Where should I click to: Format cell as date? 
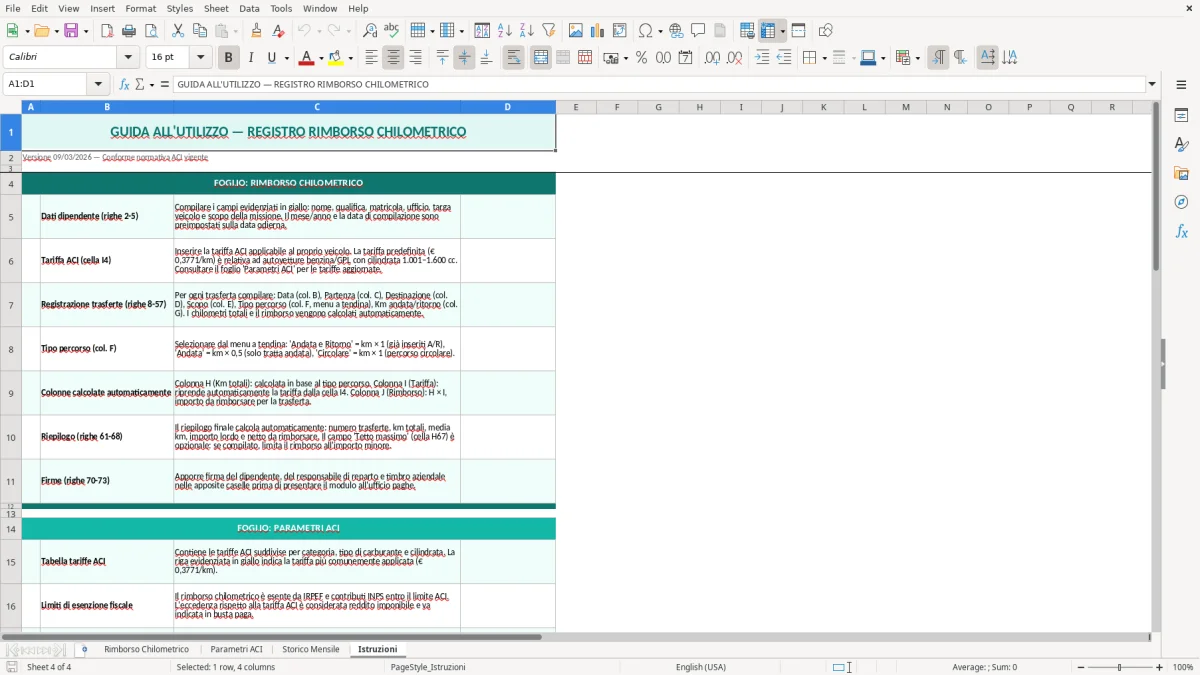point(685,58)
